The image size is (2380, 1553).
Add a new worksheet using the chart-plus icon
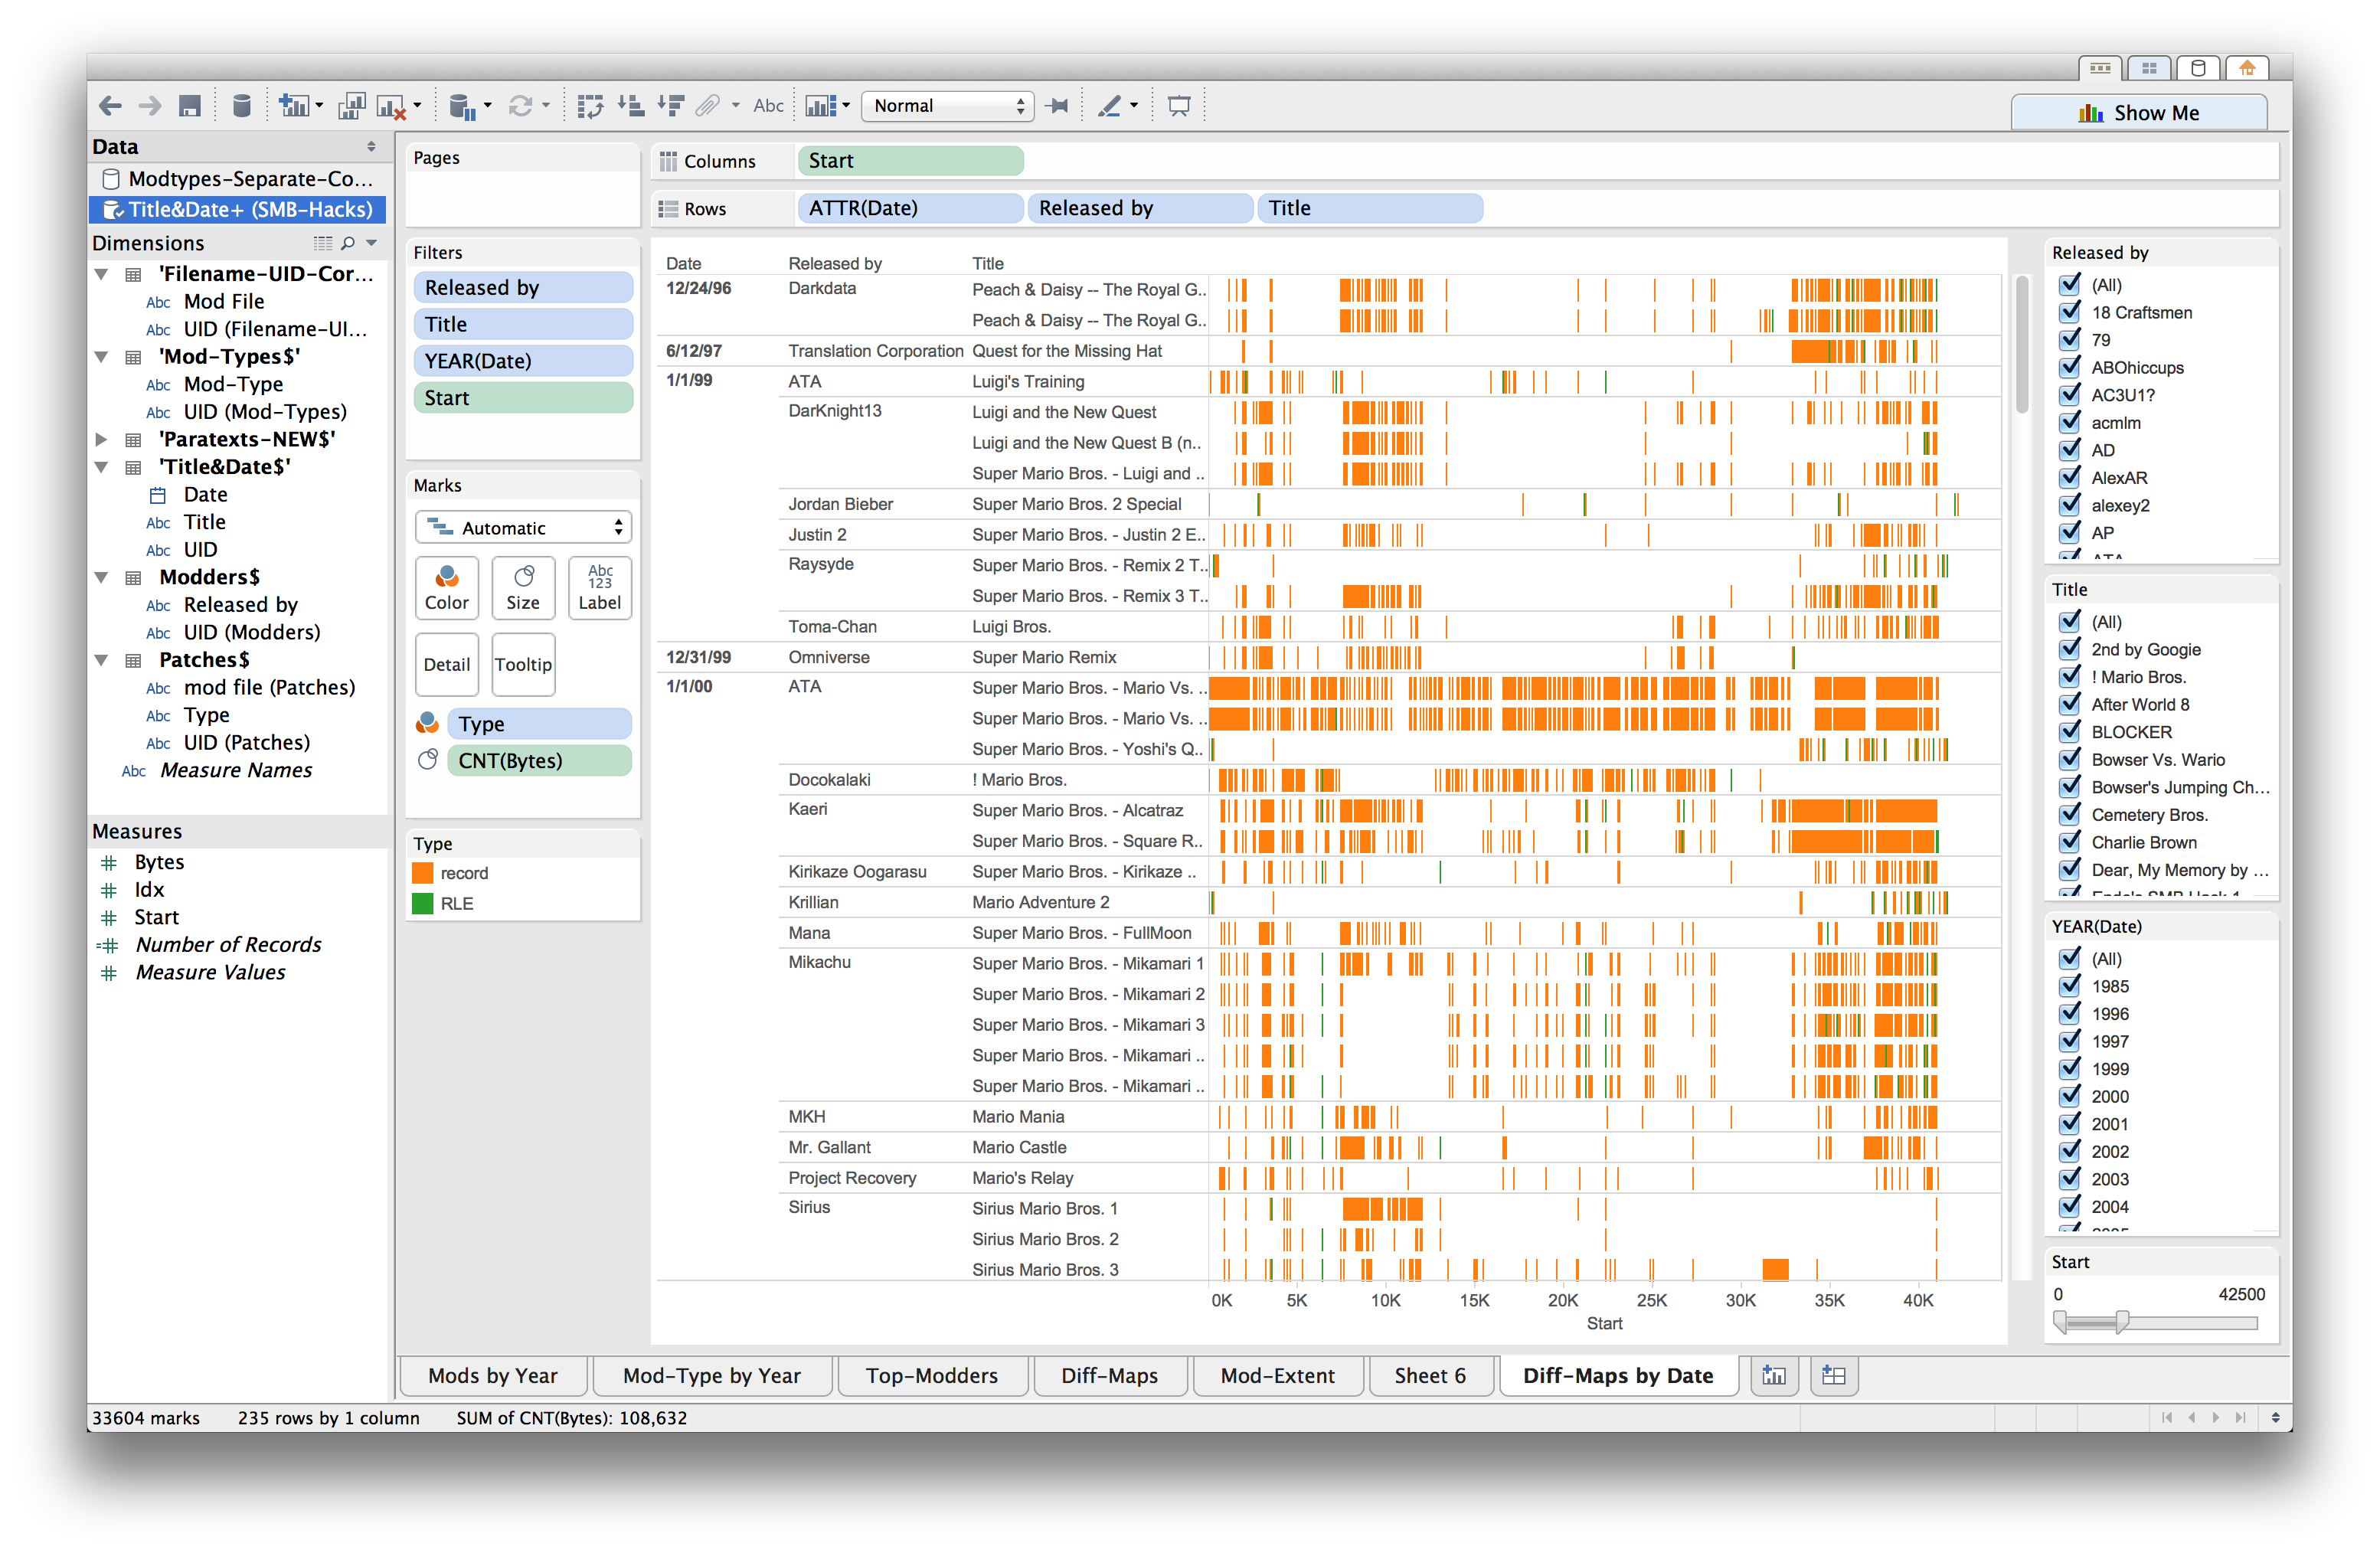(x=294, y=106)
